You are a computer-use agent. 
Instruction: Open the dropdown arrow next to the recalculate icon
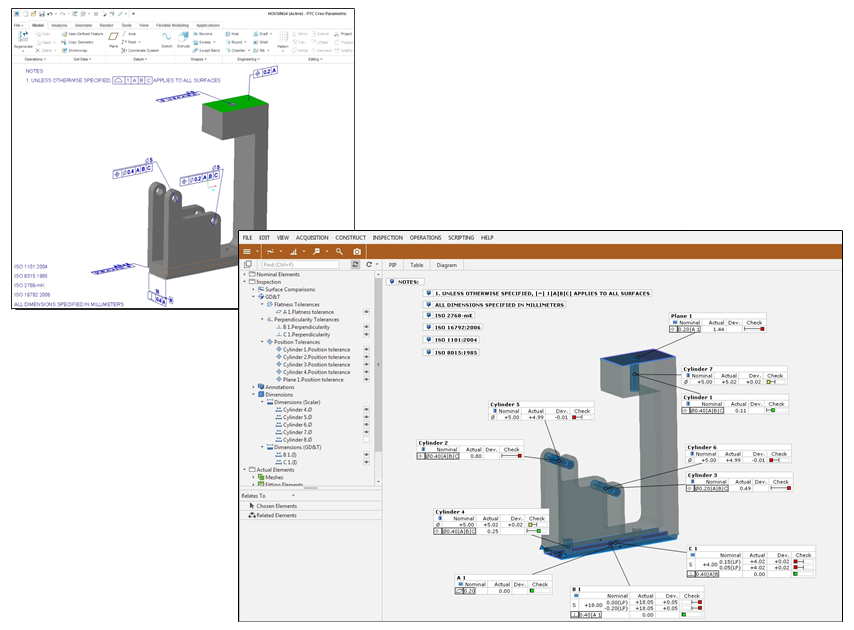pos(377,265)
